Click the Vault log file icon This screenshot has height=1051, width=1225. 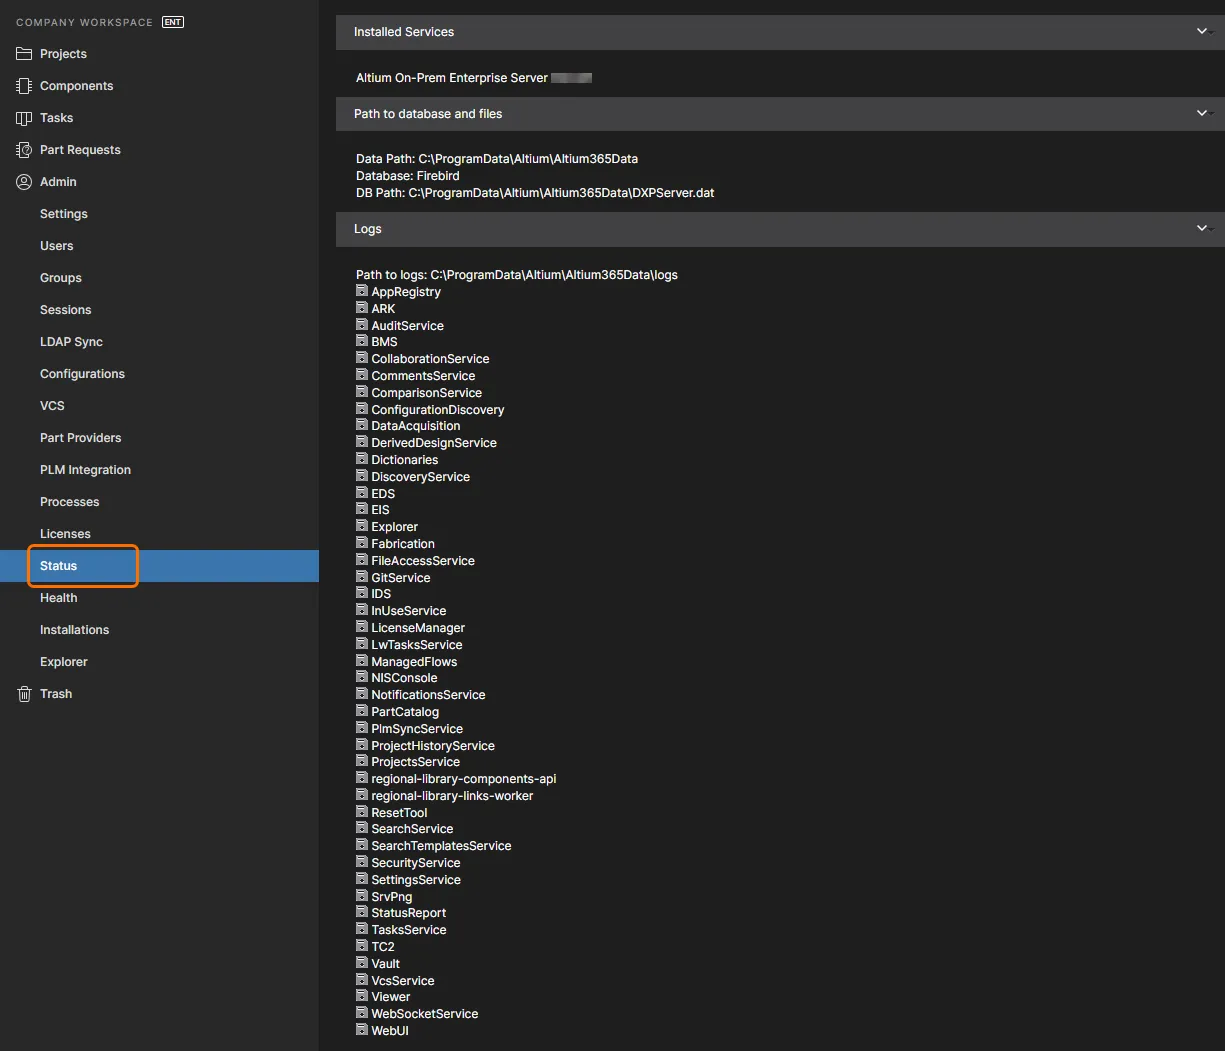(362, 963)
